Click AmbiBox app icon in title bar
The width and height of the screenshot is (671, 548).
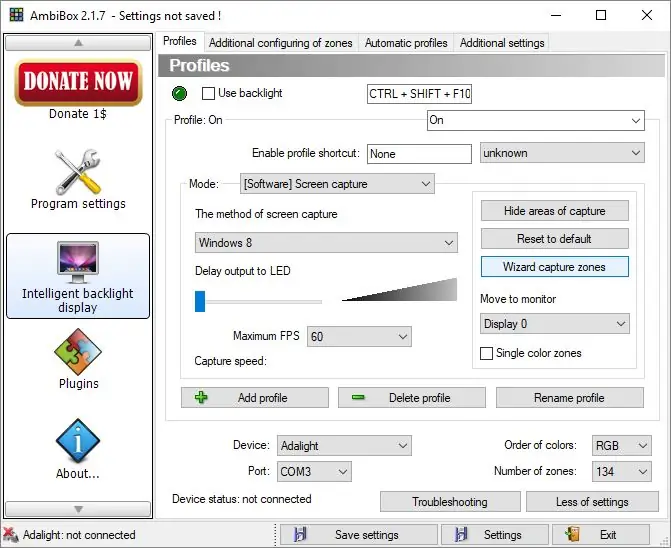pos(16,15)
